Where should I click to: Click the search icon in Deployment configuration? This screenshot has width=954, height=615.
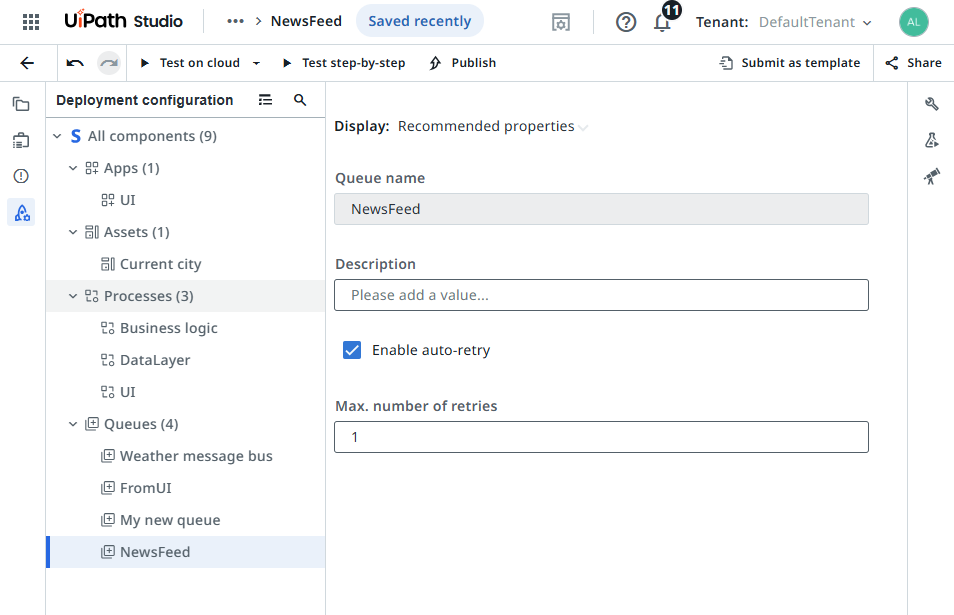300,100
